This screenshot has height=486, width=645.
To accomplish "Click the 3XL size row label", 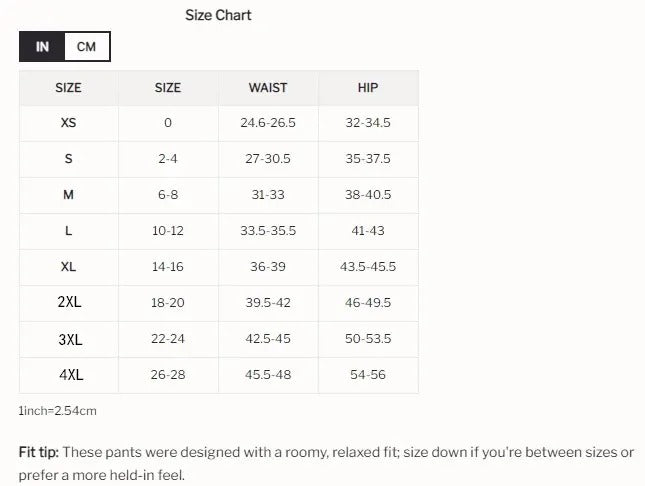I will point(69,339).
